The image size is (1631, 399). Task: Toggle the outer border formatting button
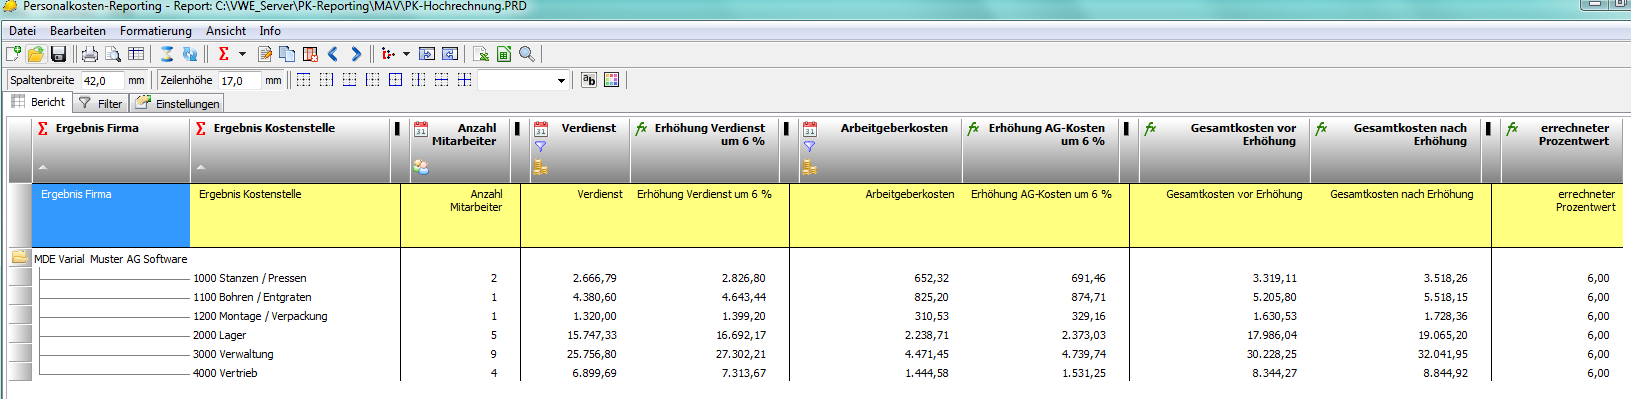pos(395,80)
